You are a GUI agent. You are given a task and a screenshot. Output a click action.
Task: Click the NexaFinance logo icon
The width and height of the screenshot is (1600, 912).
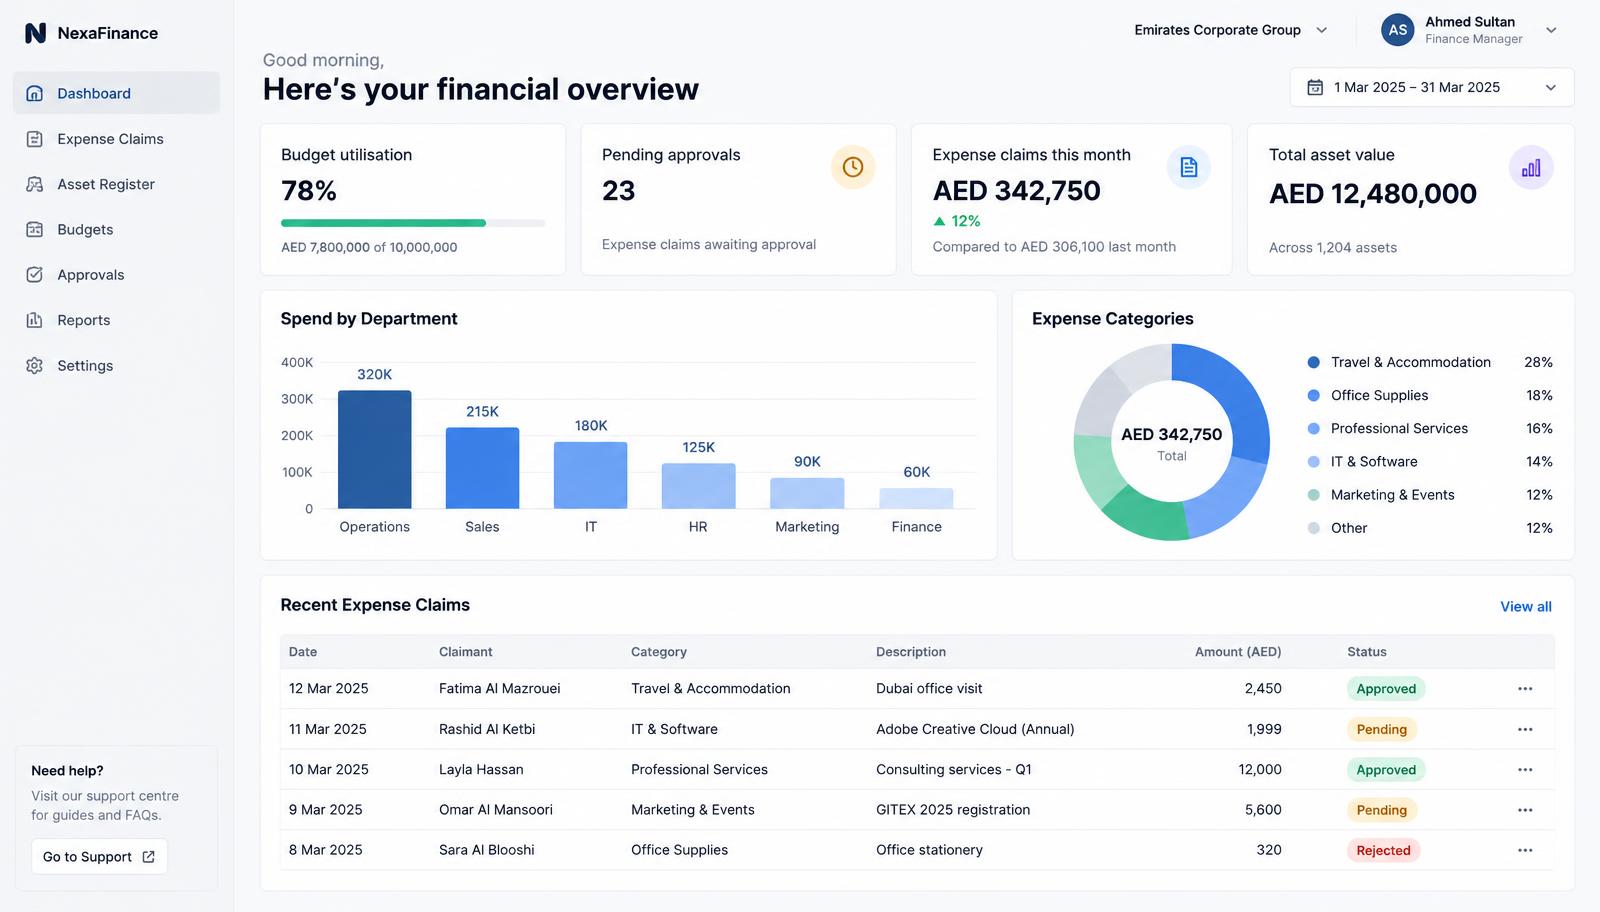click(x=35, y=33)
